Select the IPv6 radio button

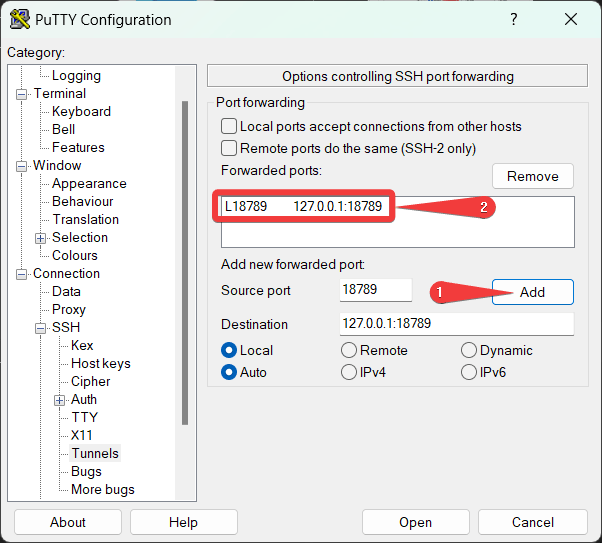pyautogui.click(x=469, y=372)
